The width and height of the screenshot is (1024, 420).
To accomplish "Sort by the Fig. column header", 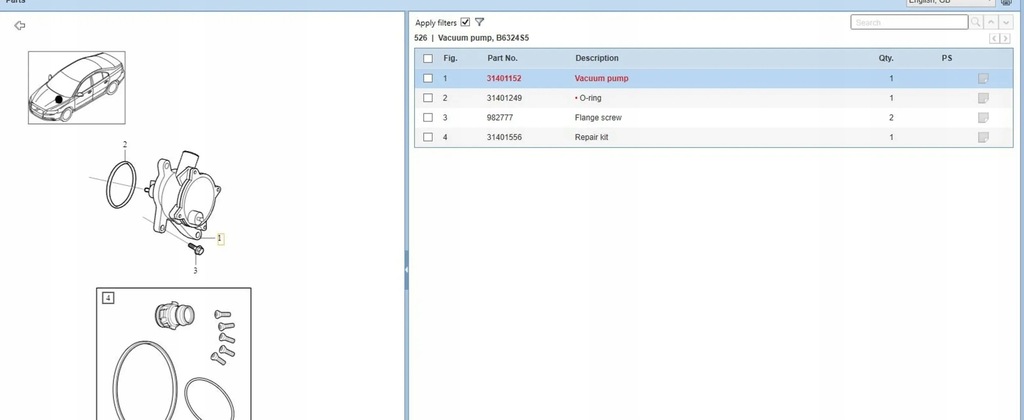I will tap(451, 58).
